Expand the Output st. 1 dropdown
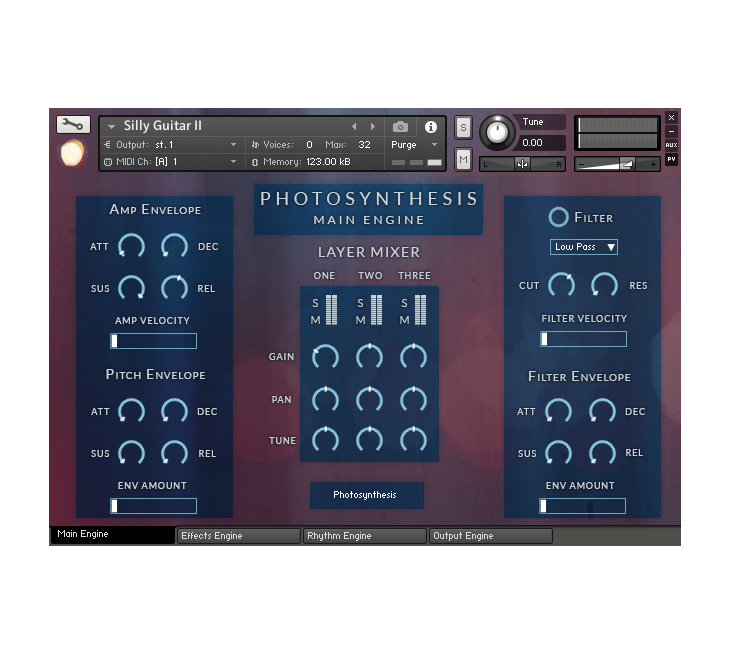Viewport: 730px width, 655px height. pos(233,145)
